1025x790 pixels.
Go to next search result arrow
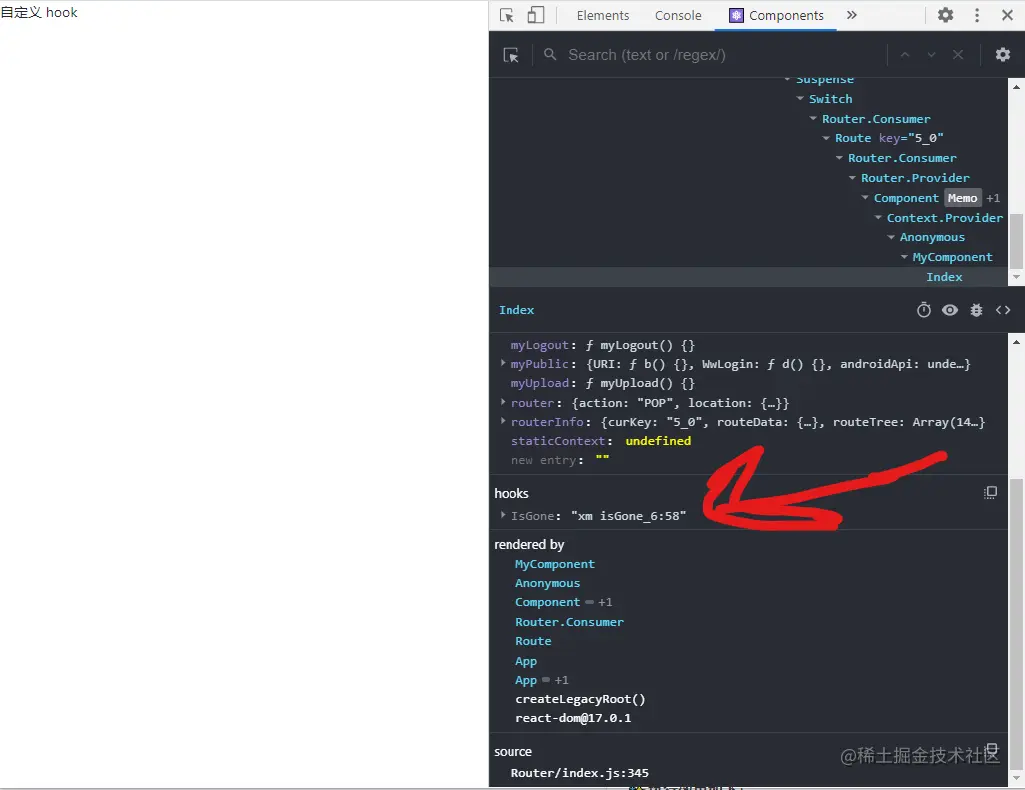click(932, 55)
